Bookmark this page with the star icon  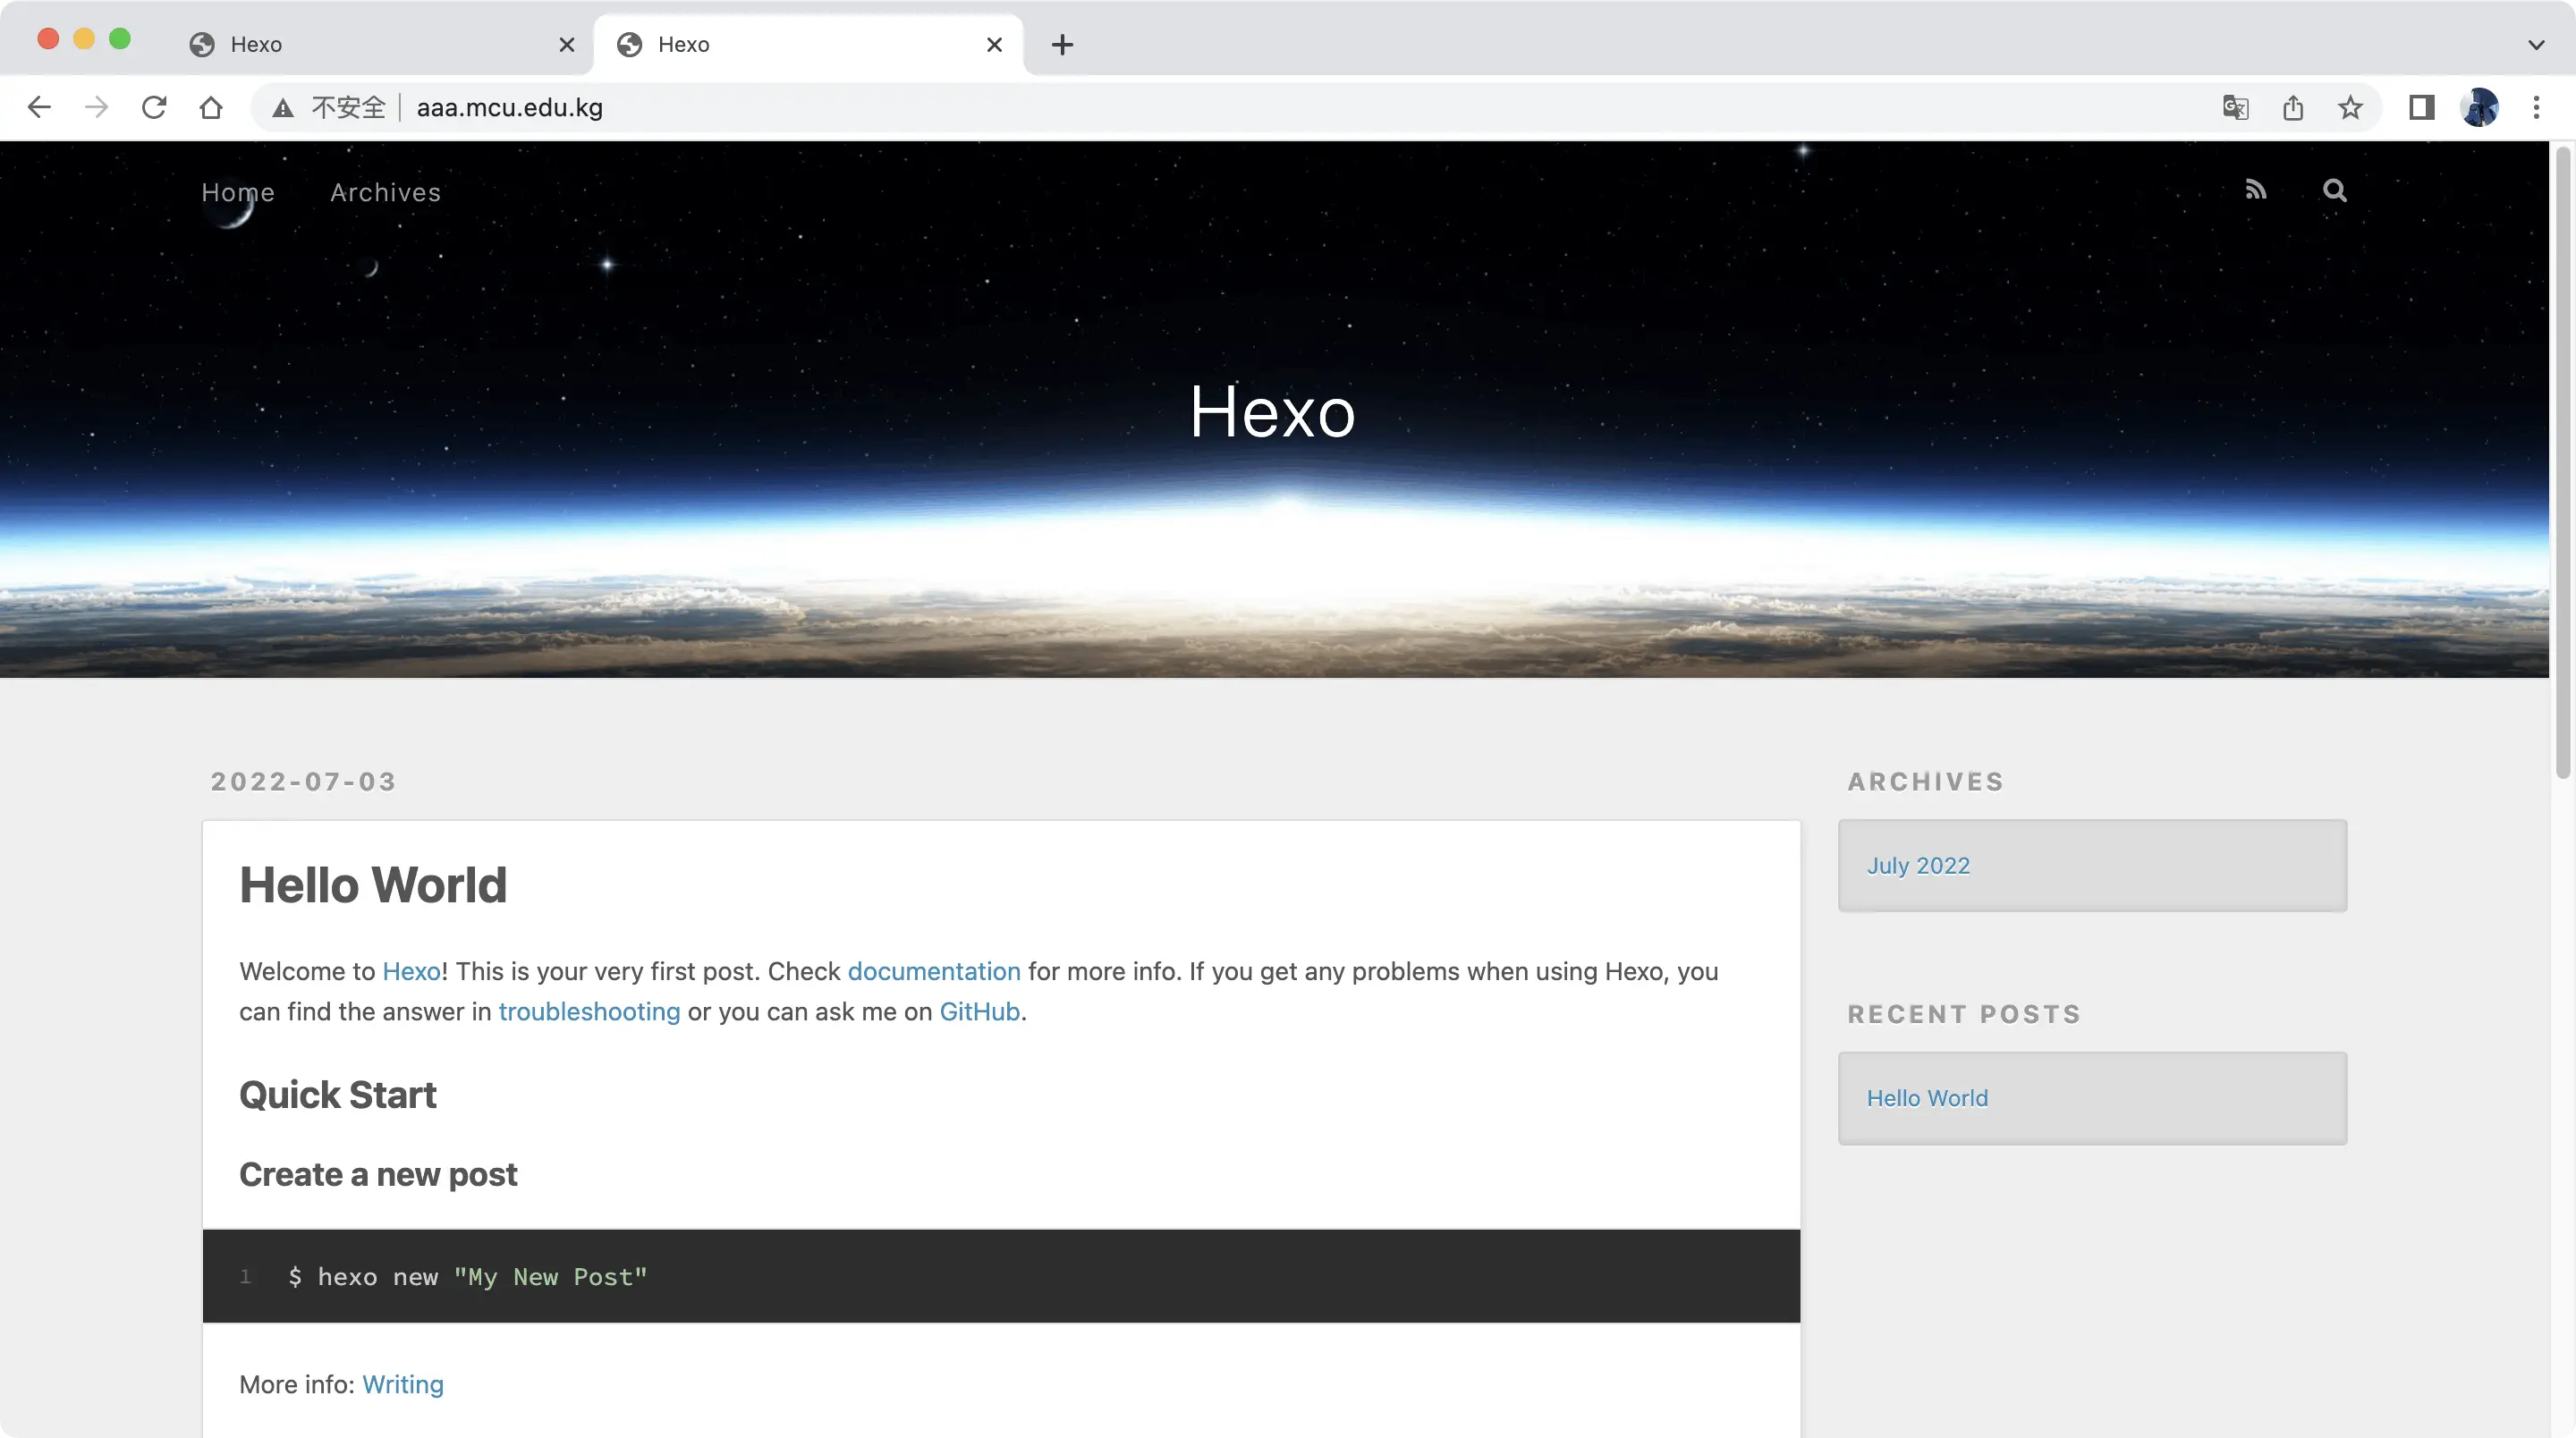[2350, 107]
